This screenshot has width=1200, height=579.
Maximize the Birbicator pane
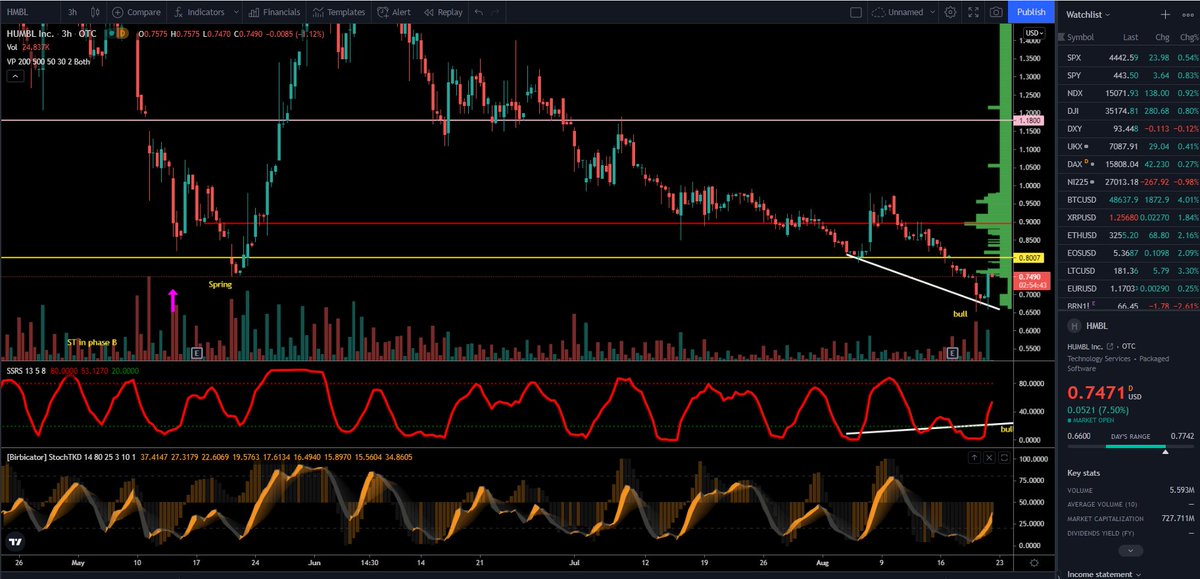tap(1004, 457)
